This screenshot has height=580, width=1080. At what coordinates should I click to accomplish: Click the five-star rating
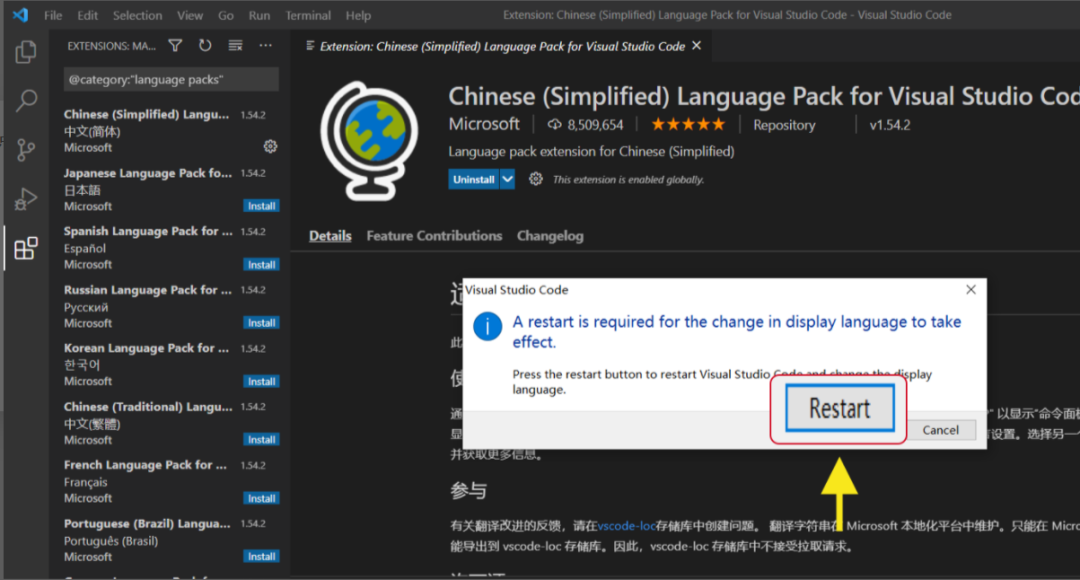pyautogui.click(x=687, y=125)
